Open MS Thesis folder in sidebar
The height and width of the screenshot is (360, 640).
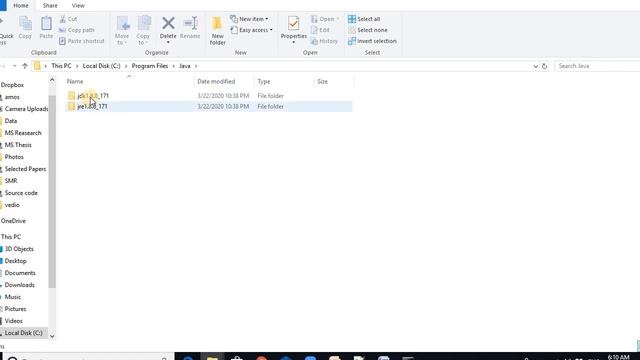click(18, 145)
